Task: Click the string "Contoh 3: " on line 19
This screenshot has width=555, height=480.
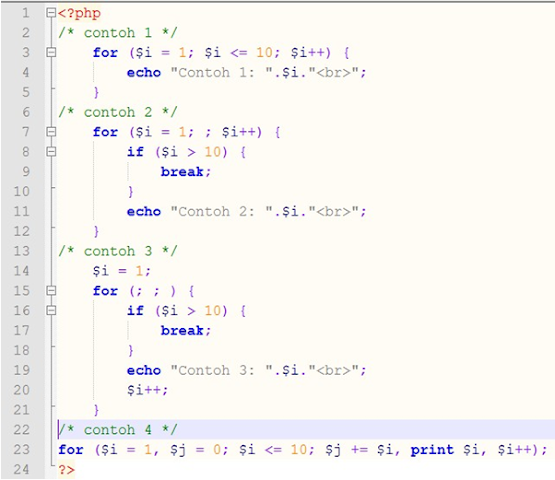Action: click(222, 370)
